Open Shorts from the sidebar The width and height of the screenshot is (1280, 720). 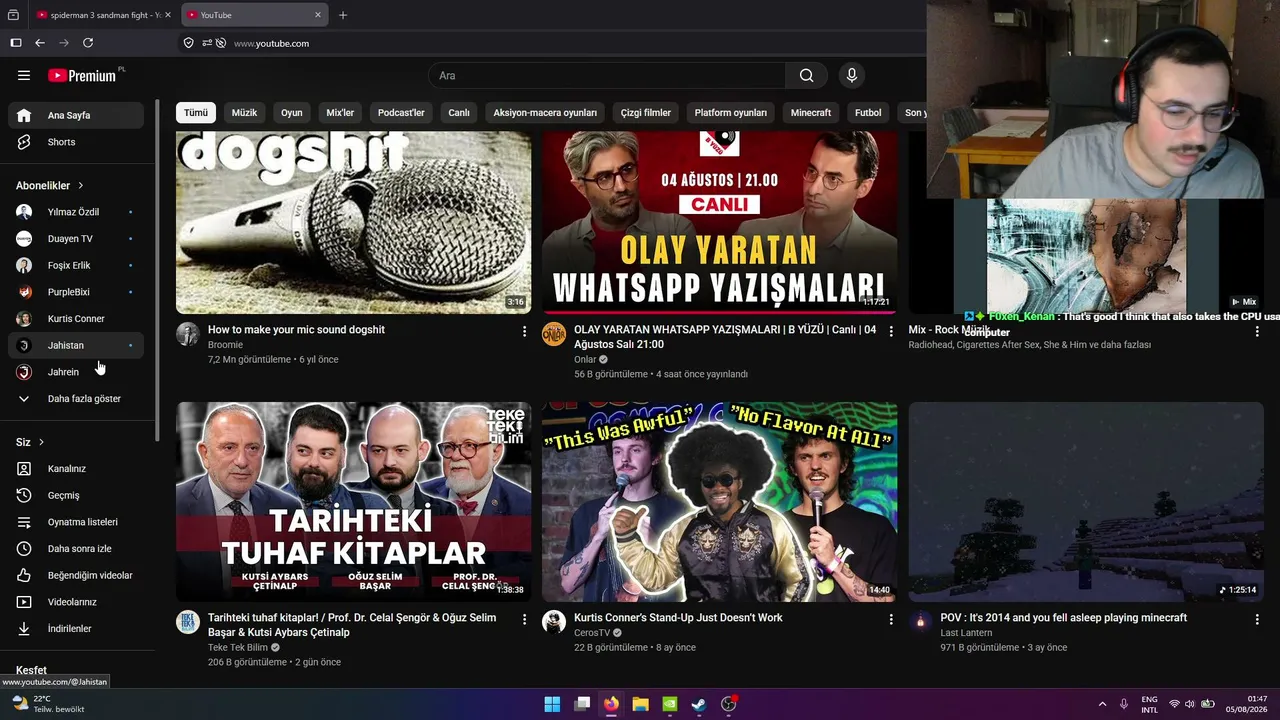click(76, 142)
